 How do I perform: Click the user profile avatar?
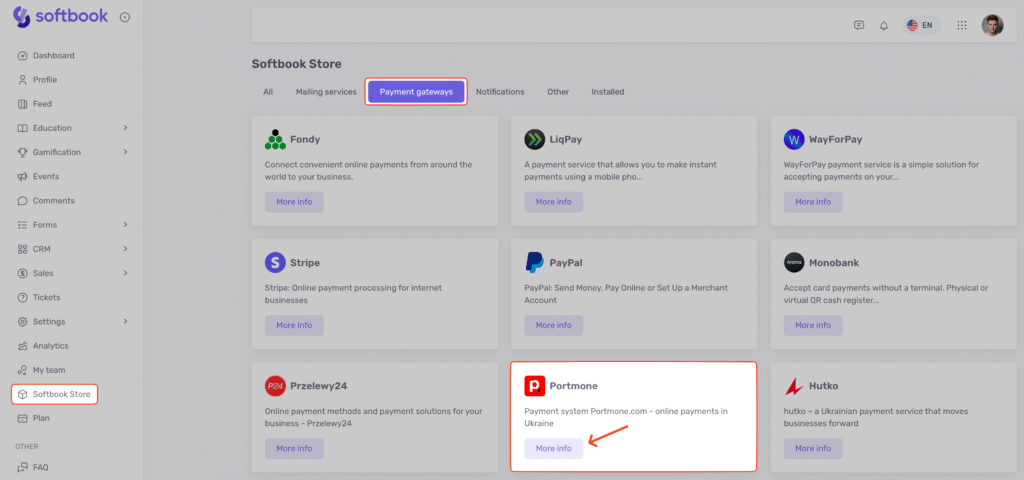992,25
